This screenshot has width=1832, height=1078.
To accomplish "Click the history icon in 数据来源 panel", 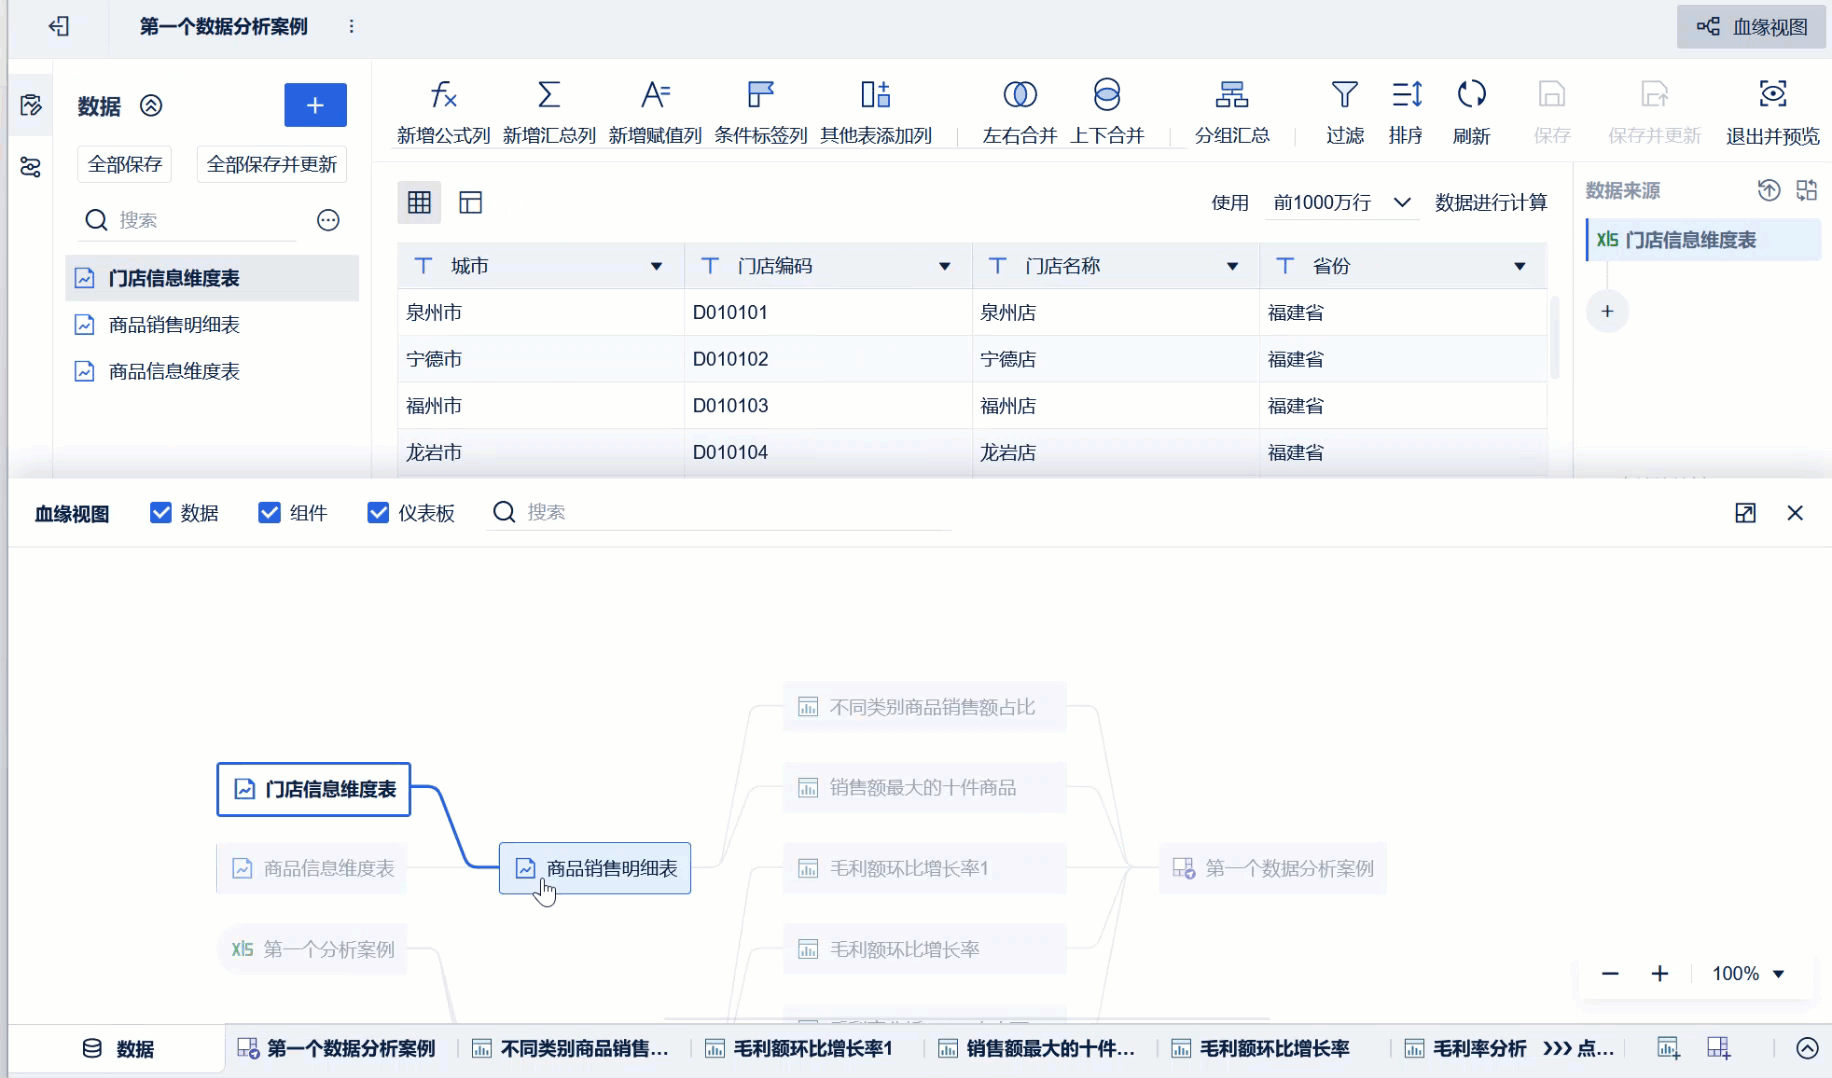I will (x=1769, y=190).
